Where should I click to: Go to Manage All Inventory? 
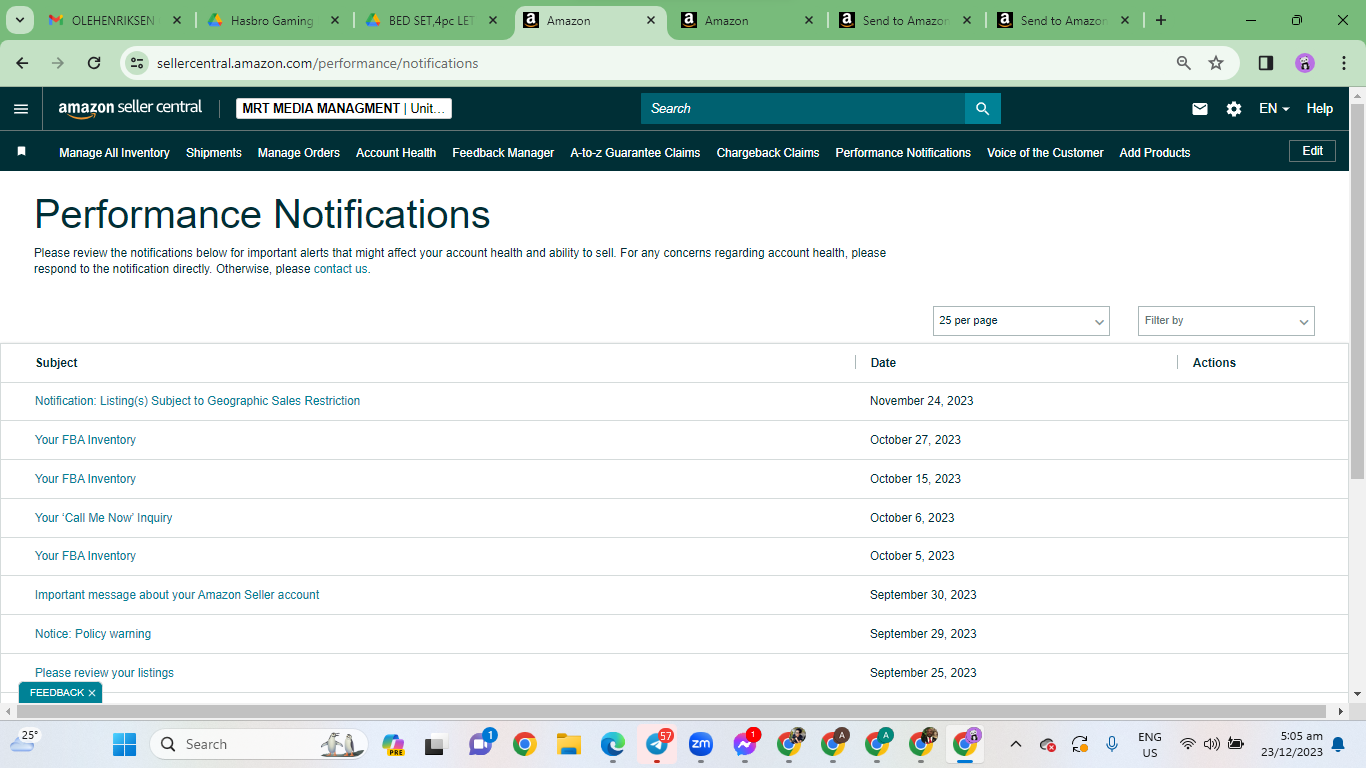[x=114, y=153]
